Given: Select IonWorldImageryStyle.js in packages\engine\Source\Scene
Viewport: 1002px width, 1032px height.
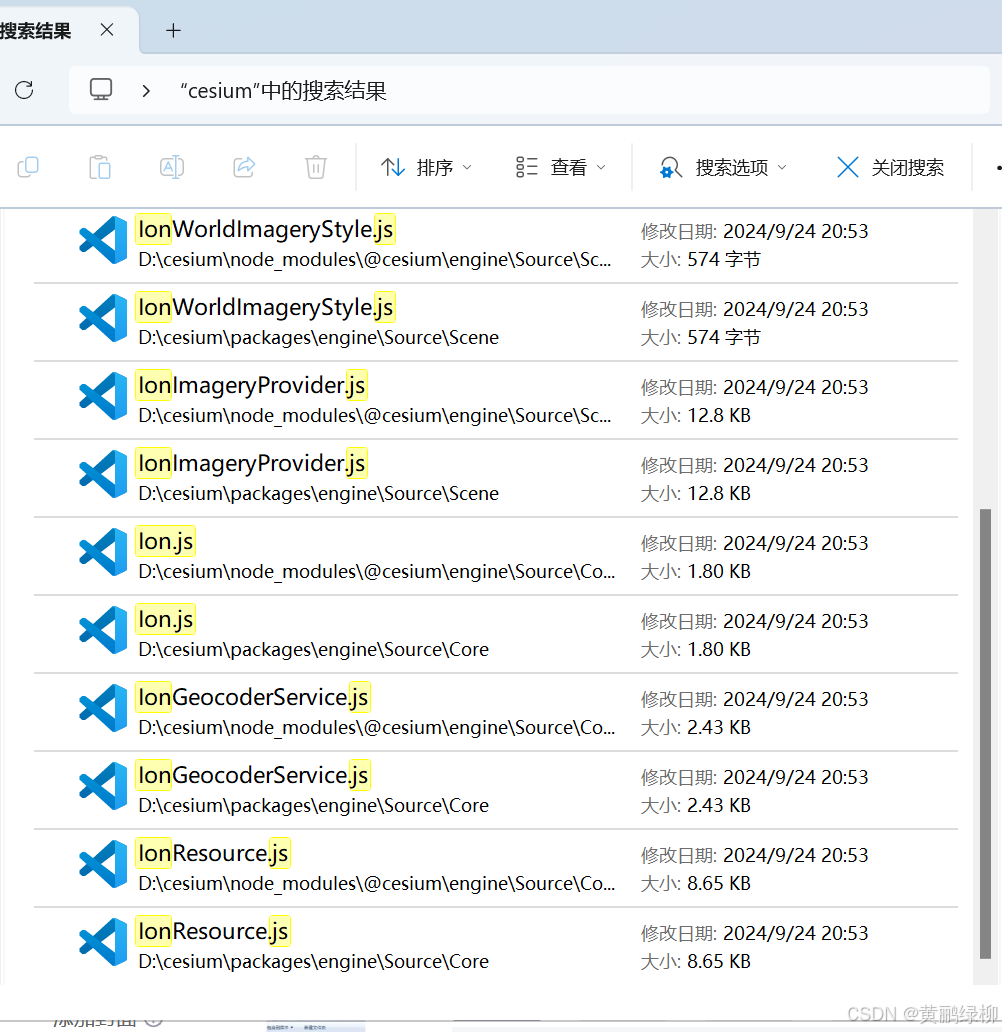Looking at the screenshot, I should coord(495,322).
